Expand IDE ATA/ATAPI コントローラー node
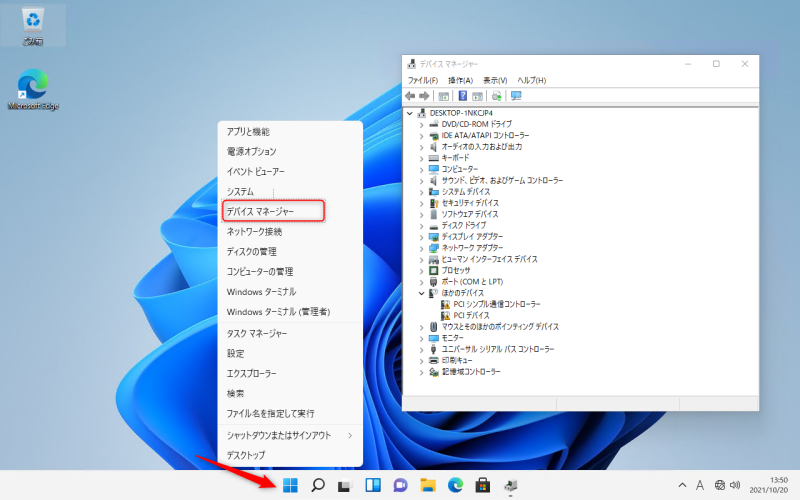The height and width of the screenshot is (500, 800). pyautogui.click(x=421, y=136)
